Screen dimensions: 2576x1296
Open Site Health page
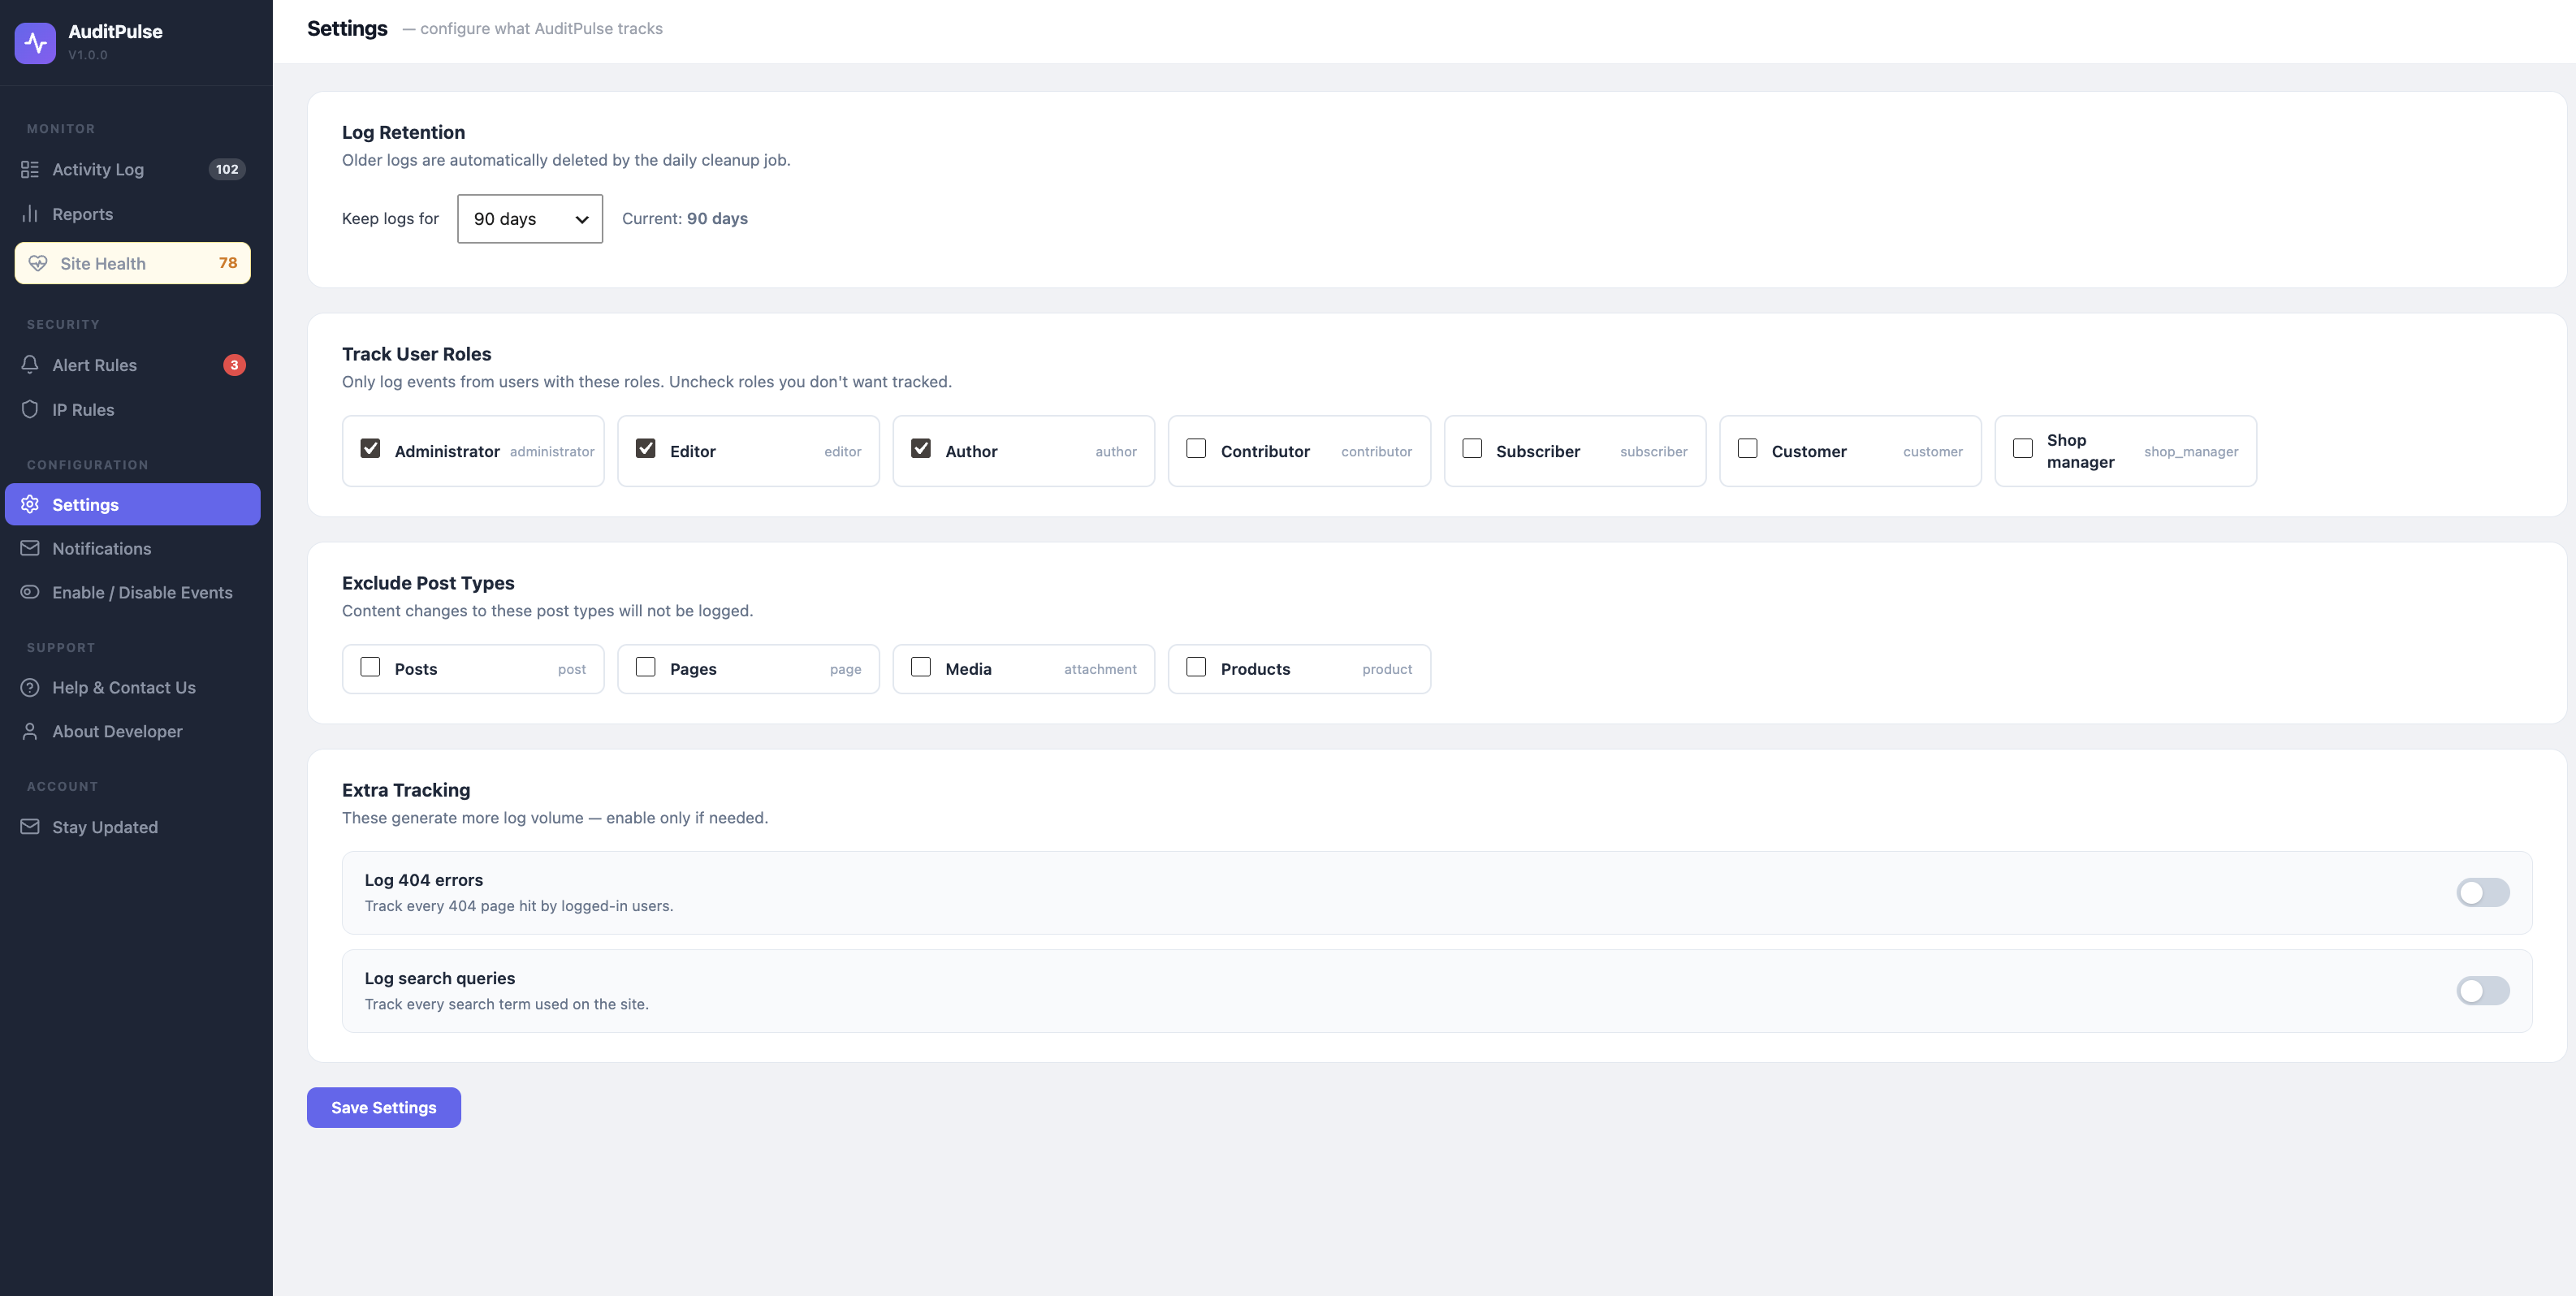coord(133,263)
